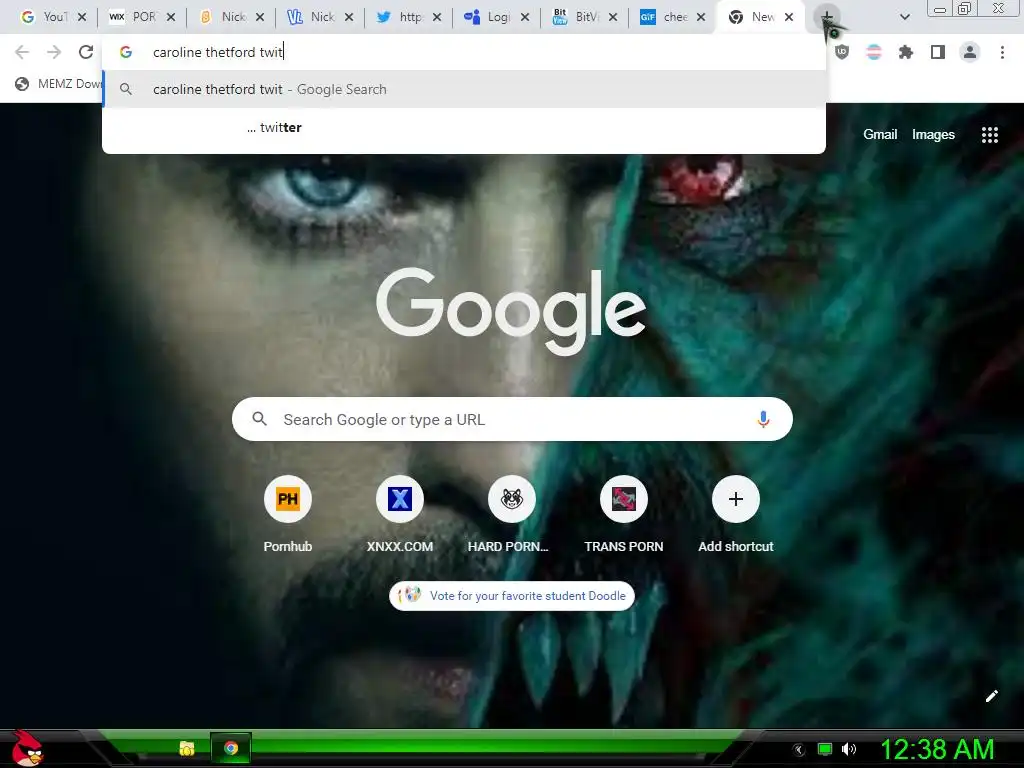
Task: Open the file explorer taskbar icon
Action: click(x=187, y=748)
